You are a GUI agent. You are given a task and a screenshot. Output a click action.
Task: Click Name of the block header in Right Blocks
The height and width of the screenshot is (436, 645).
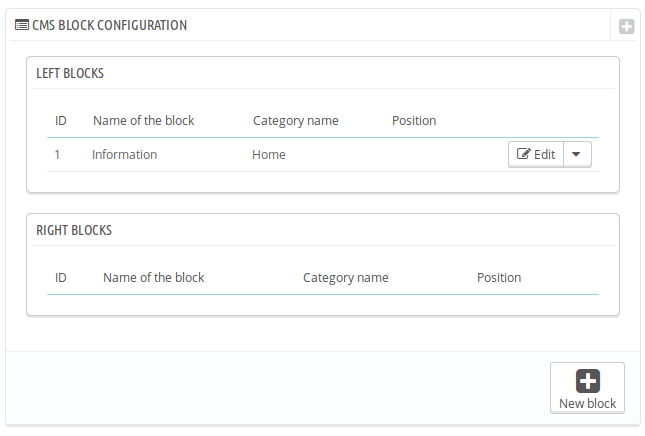click(153, 277)
